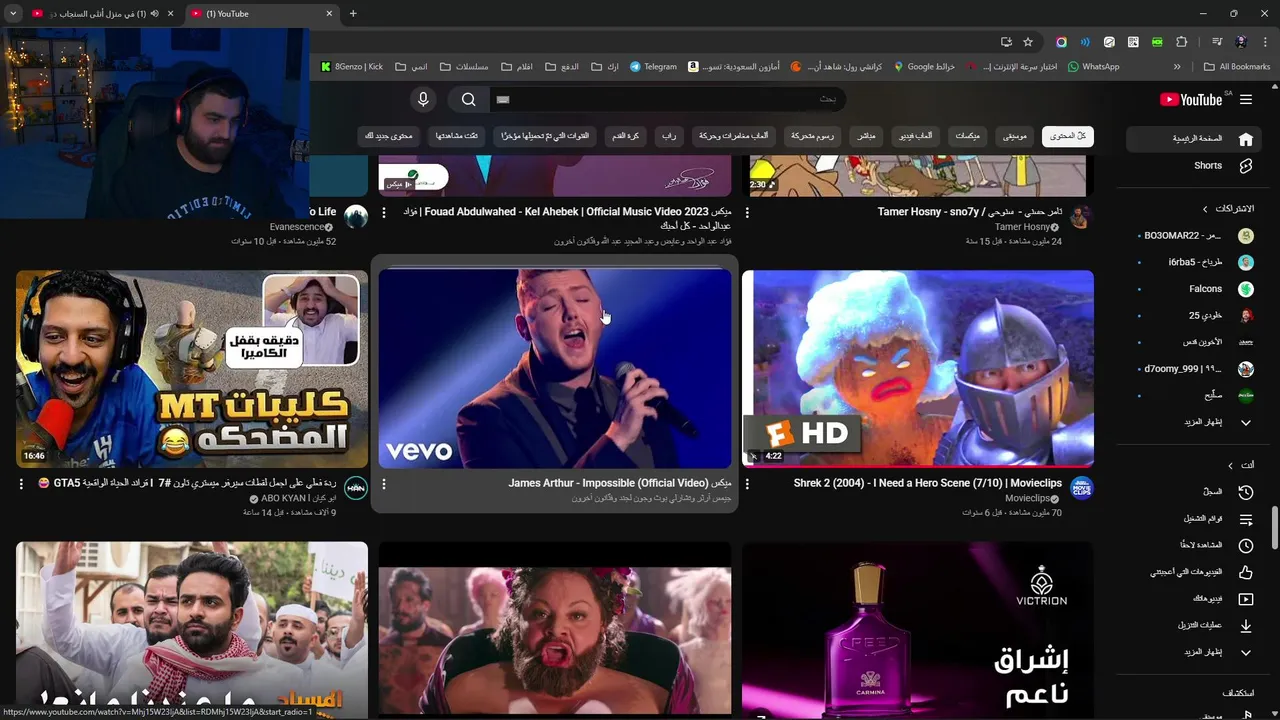The image size is (1280, 720).
Task: Click the YouTube logo
Action: coord(1191,99)
